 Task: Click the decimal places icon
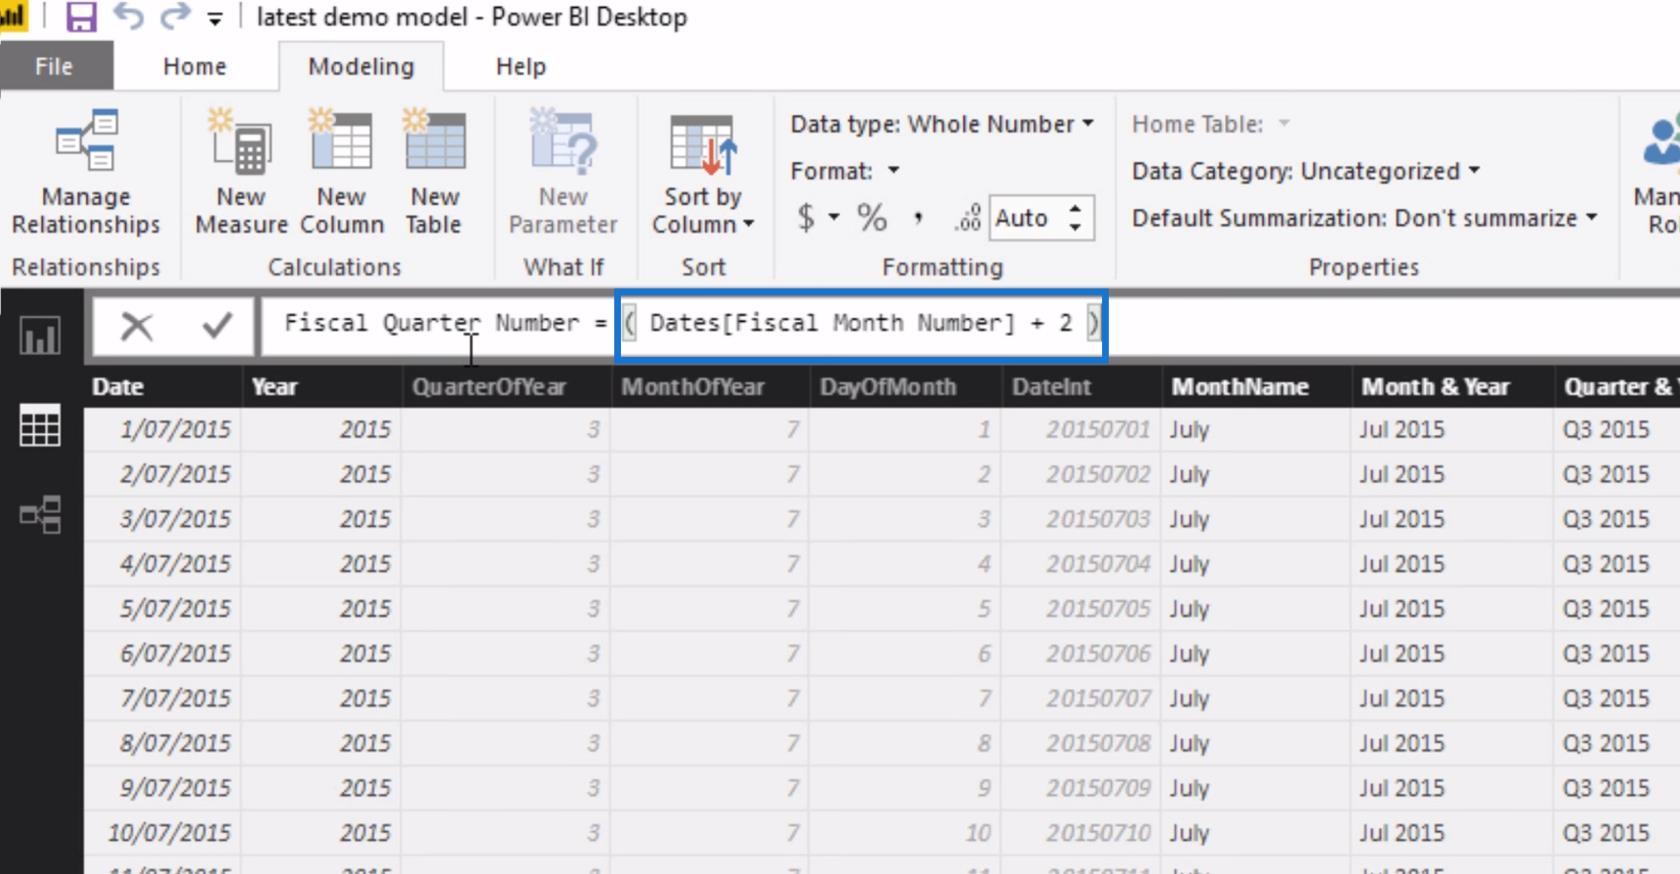(967, 218)
